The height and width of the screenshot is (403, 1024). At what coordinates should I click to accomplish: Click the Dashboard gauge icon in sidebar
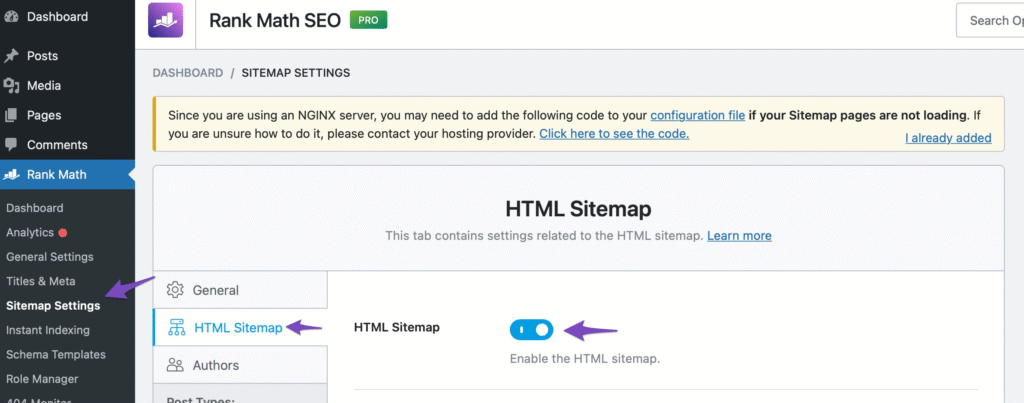[x=12, y=17]
